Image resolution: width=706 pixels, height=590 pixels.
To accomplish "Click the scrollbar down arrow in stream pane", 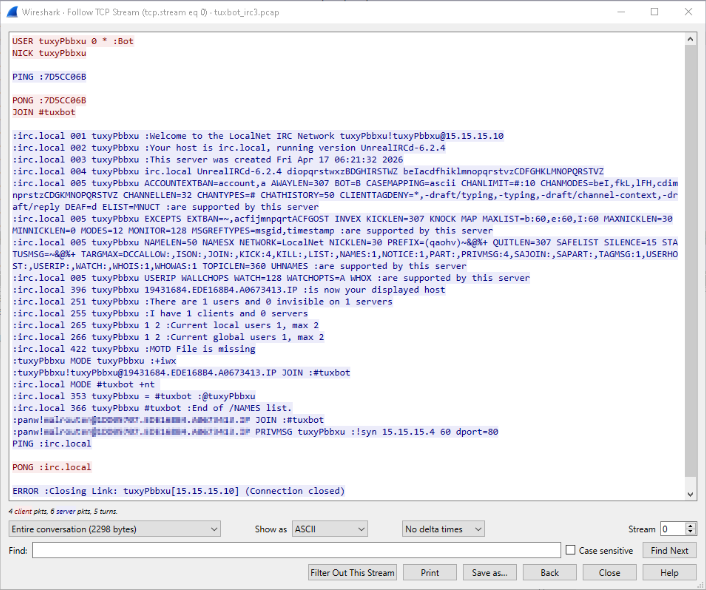I will point(691,494).
